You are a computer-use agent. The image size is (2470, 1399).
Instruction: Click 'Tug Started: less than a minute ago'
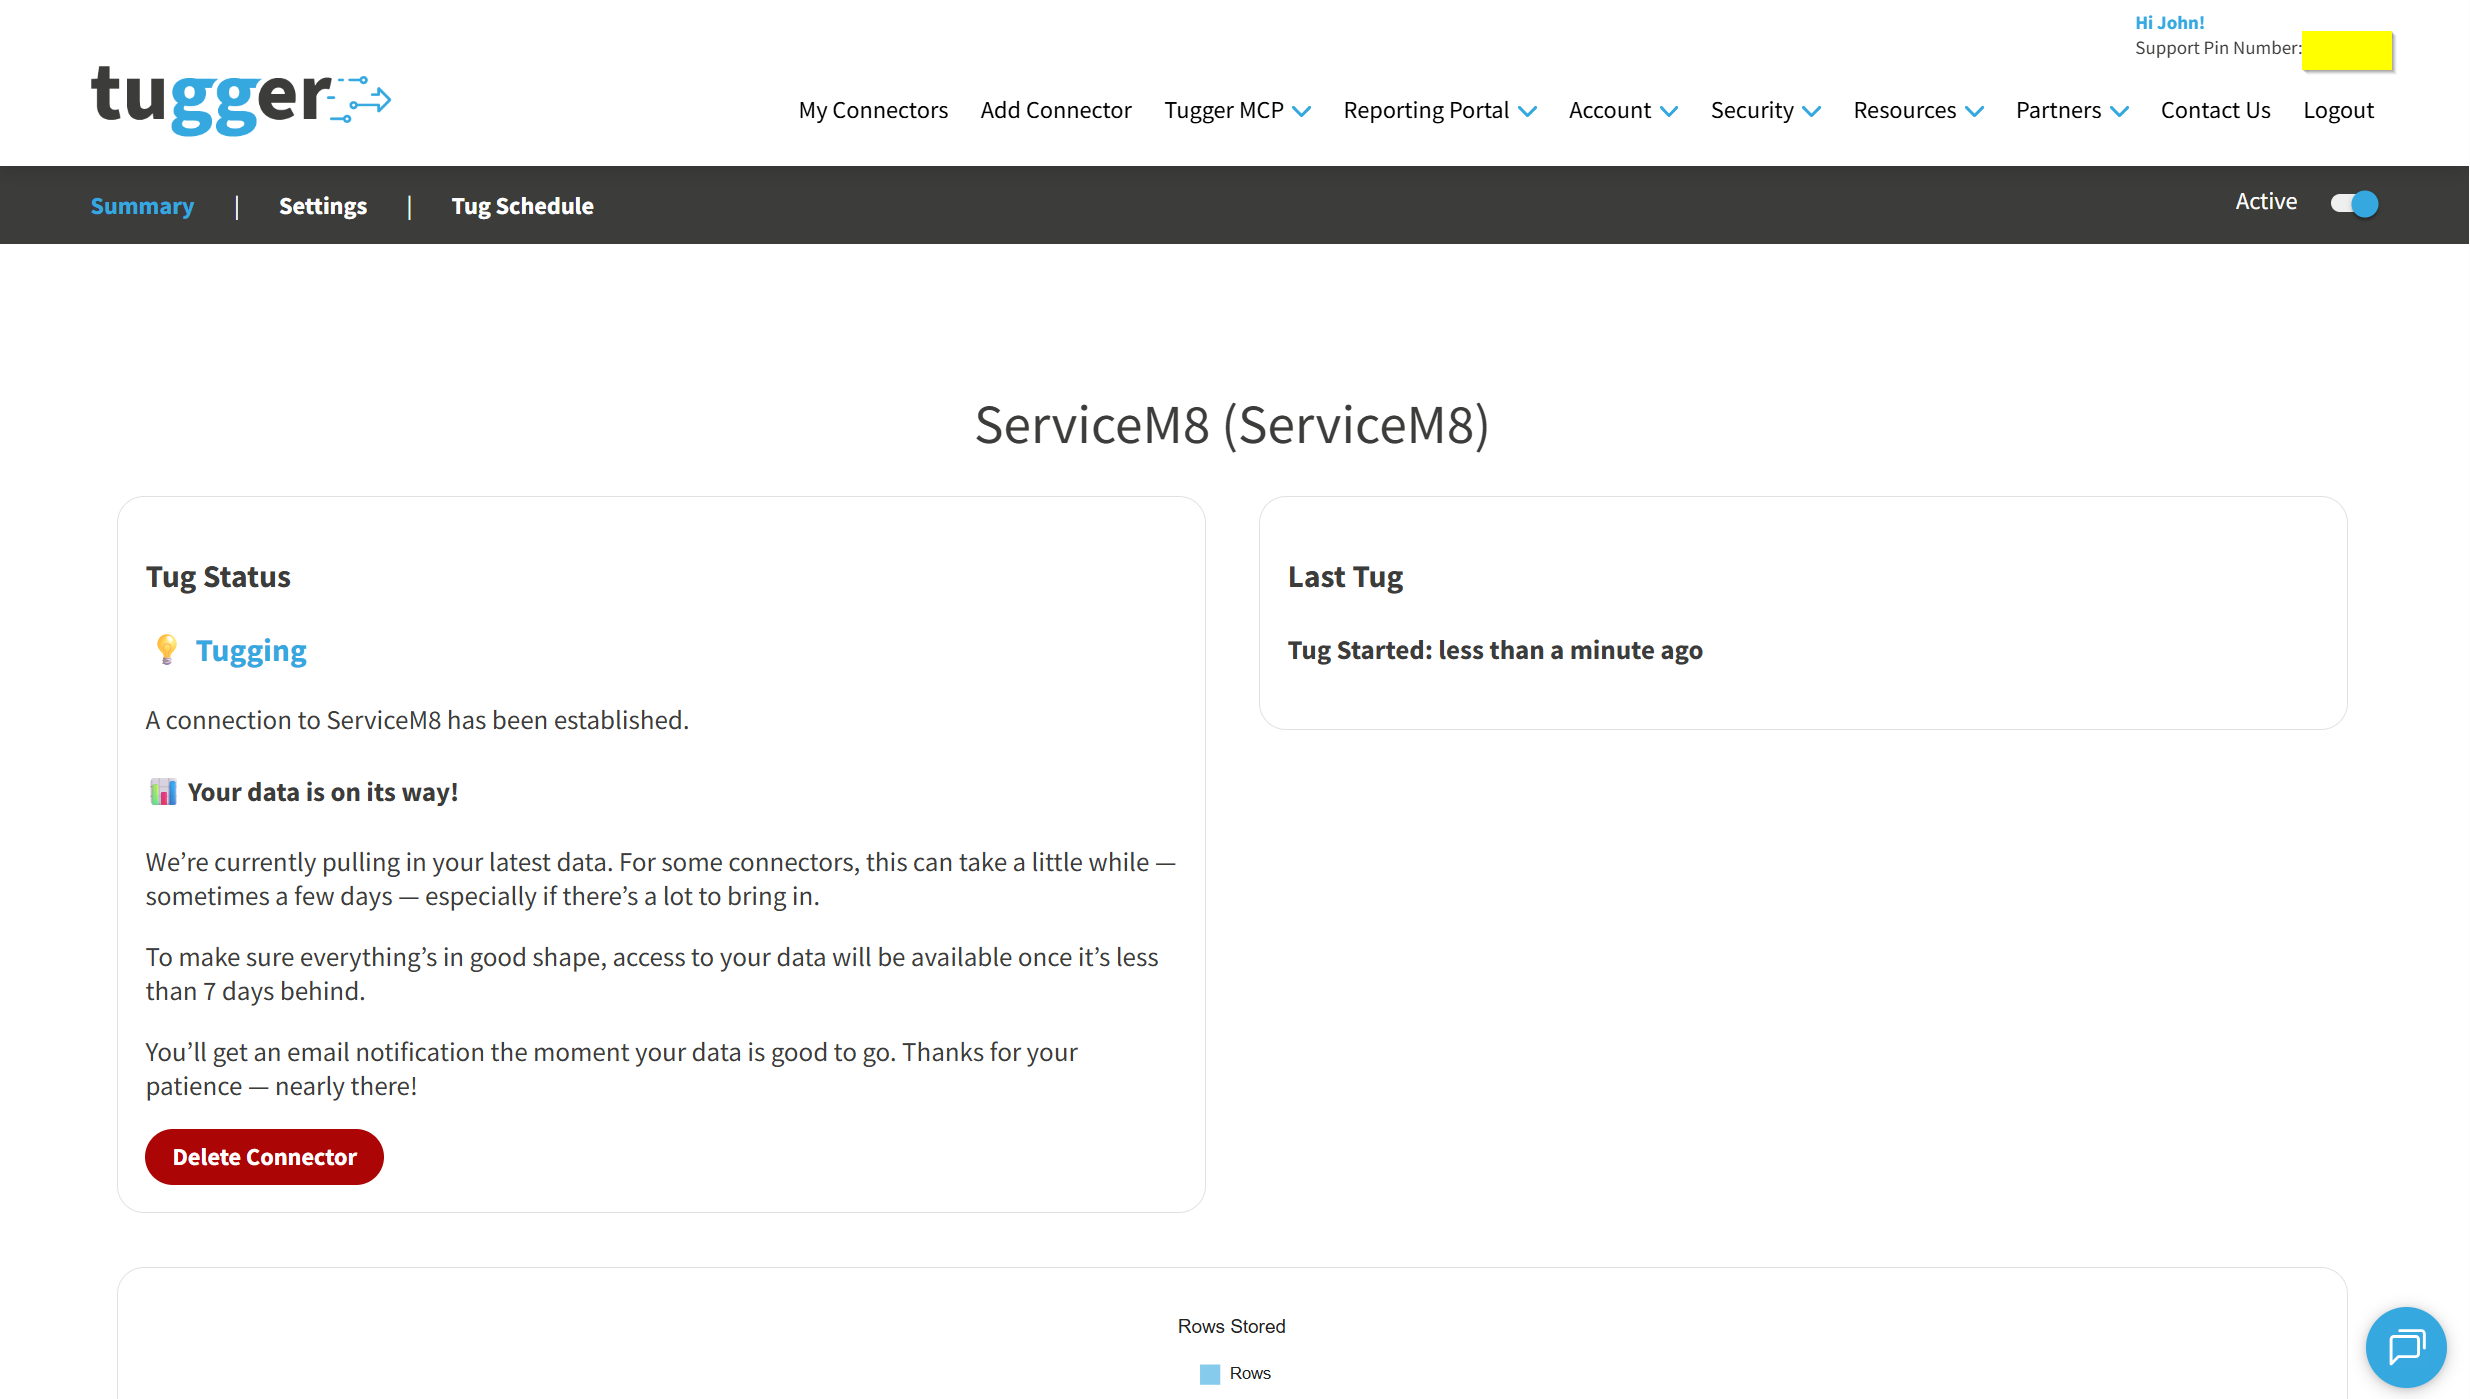click(x=1495, y=650)
